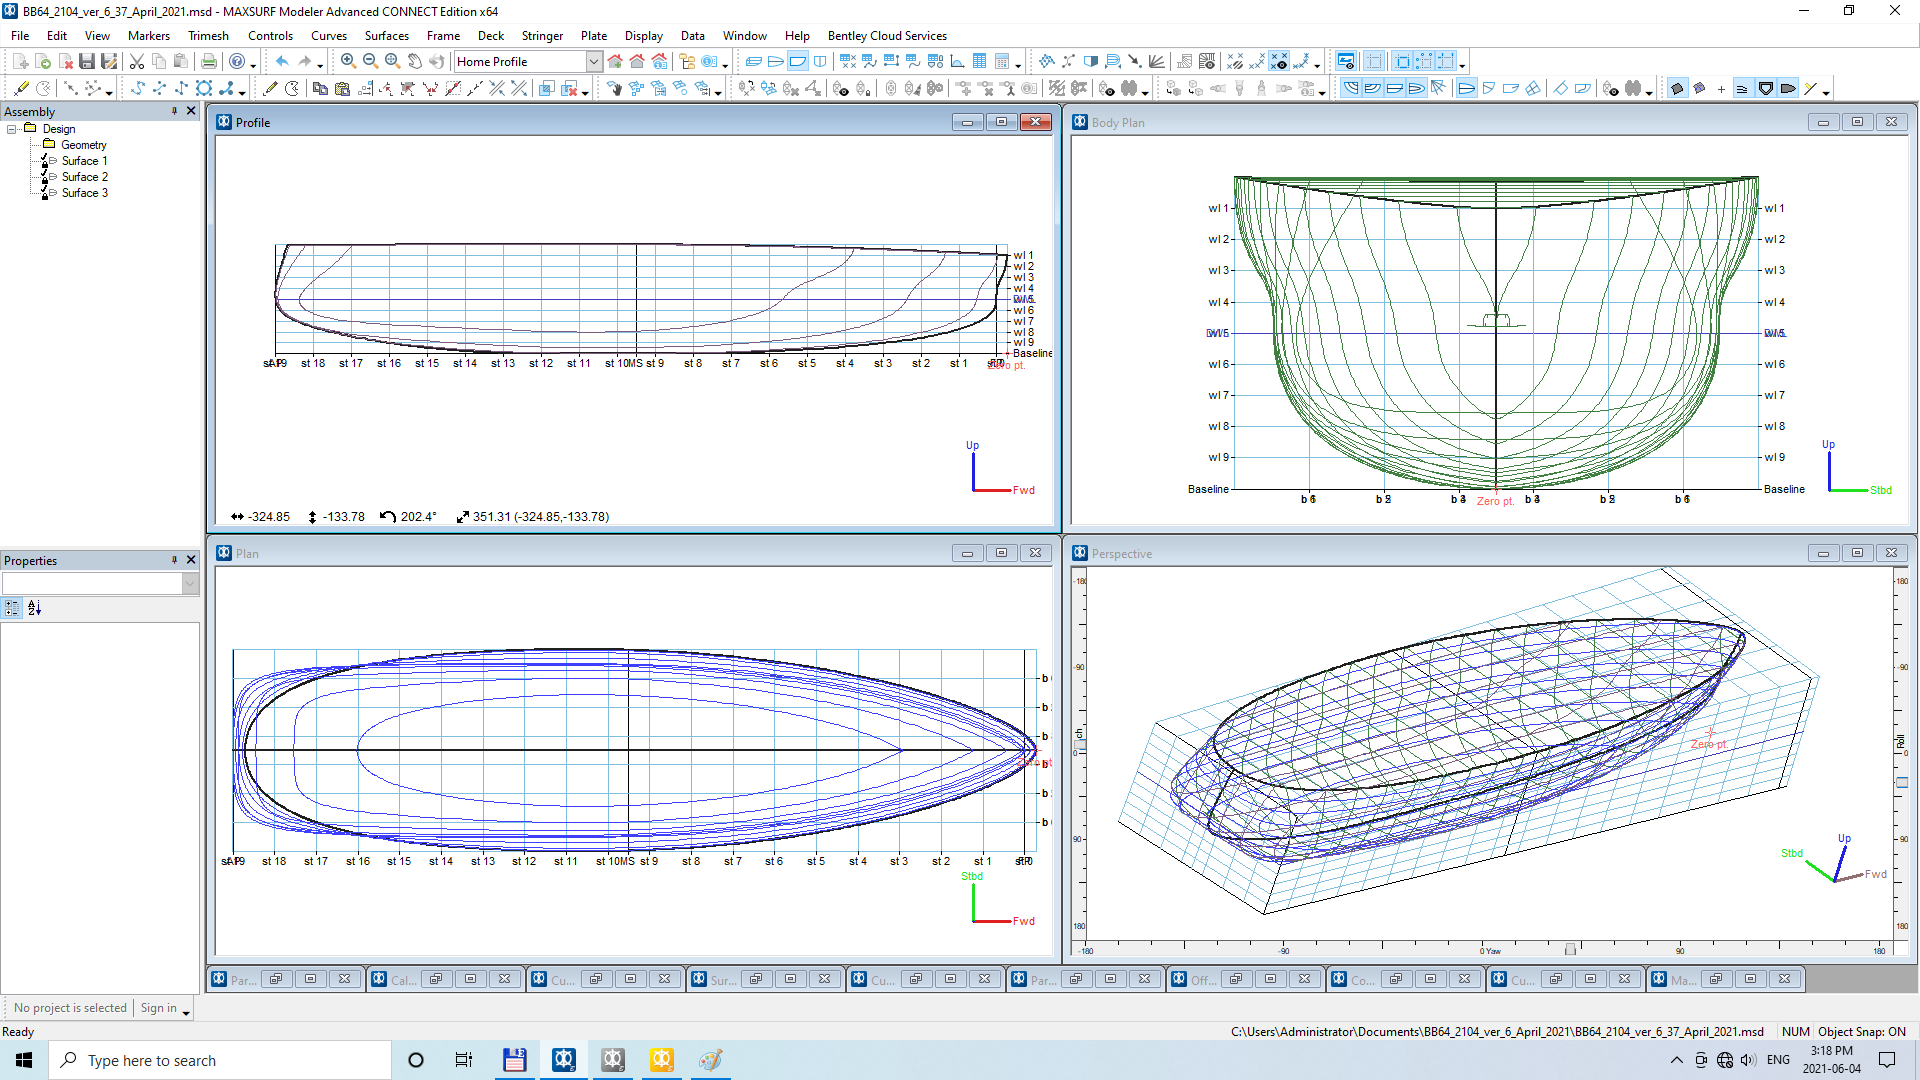Image resolution: width=1920 pixels, height=1080 pixels.
Task: Click the Print icon in toolbar
Action: tap(208, 61)
